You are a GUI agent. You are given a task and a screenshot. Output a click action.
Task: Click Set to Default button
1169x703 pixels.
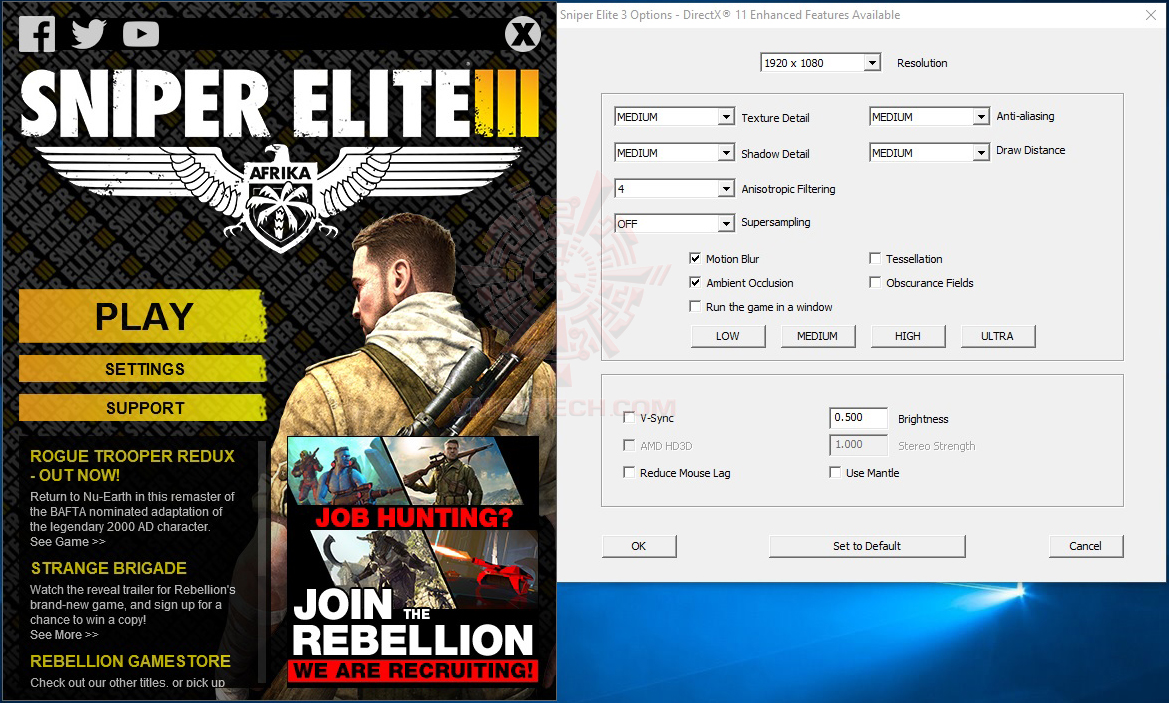point(867,546)
